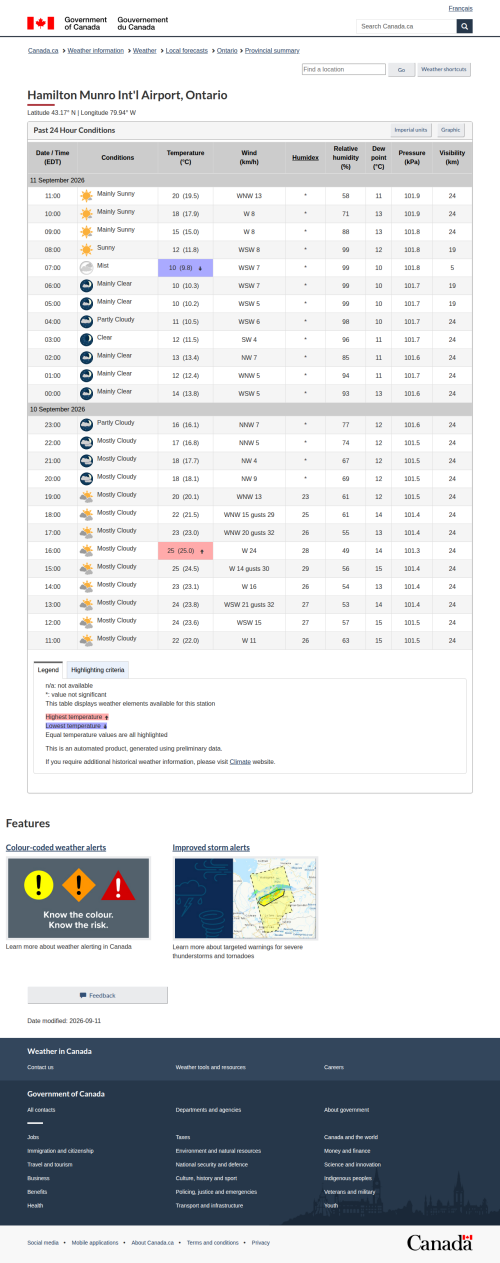Click the highlighted lowest temperature cell
Screen dimensions: 500x1263
click(186, 268)
